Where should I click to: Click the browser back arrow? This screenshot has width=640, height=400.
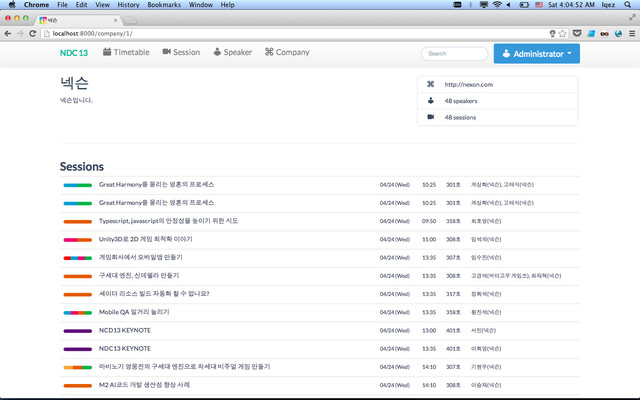pyautogui.click(x=7, y=33)
